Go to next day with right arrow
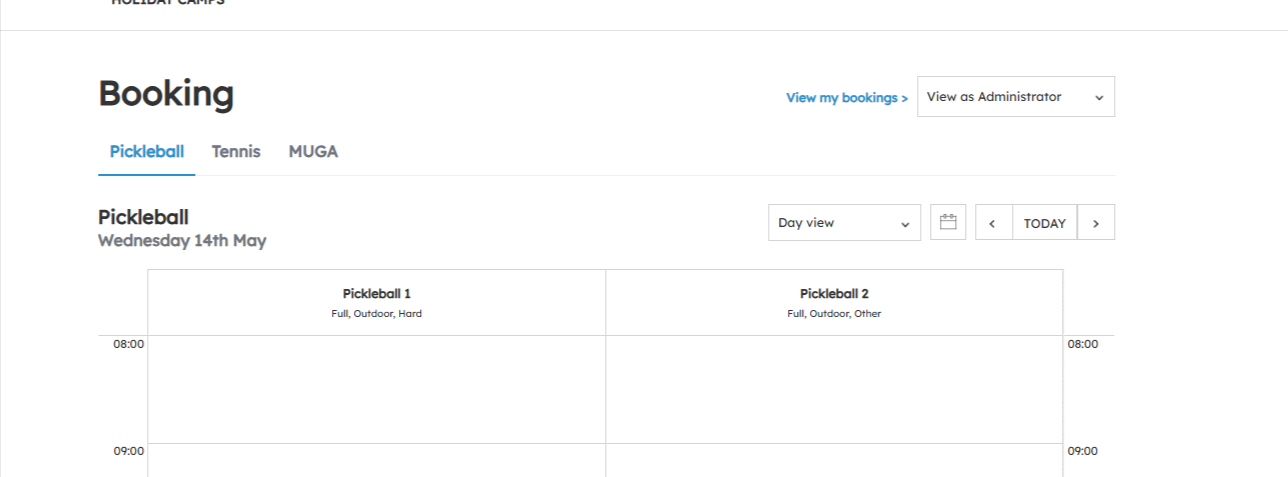This screenshot has width=1288, height=477. point(1096,223)
